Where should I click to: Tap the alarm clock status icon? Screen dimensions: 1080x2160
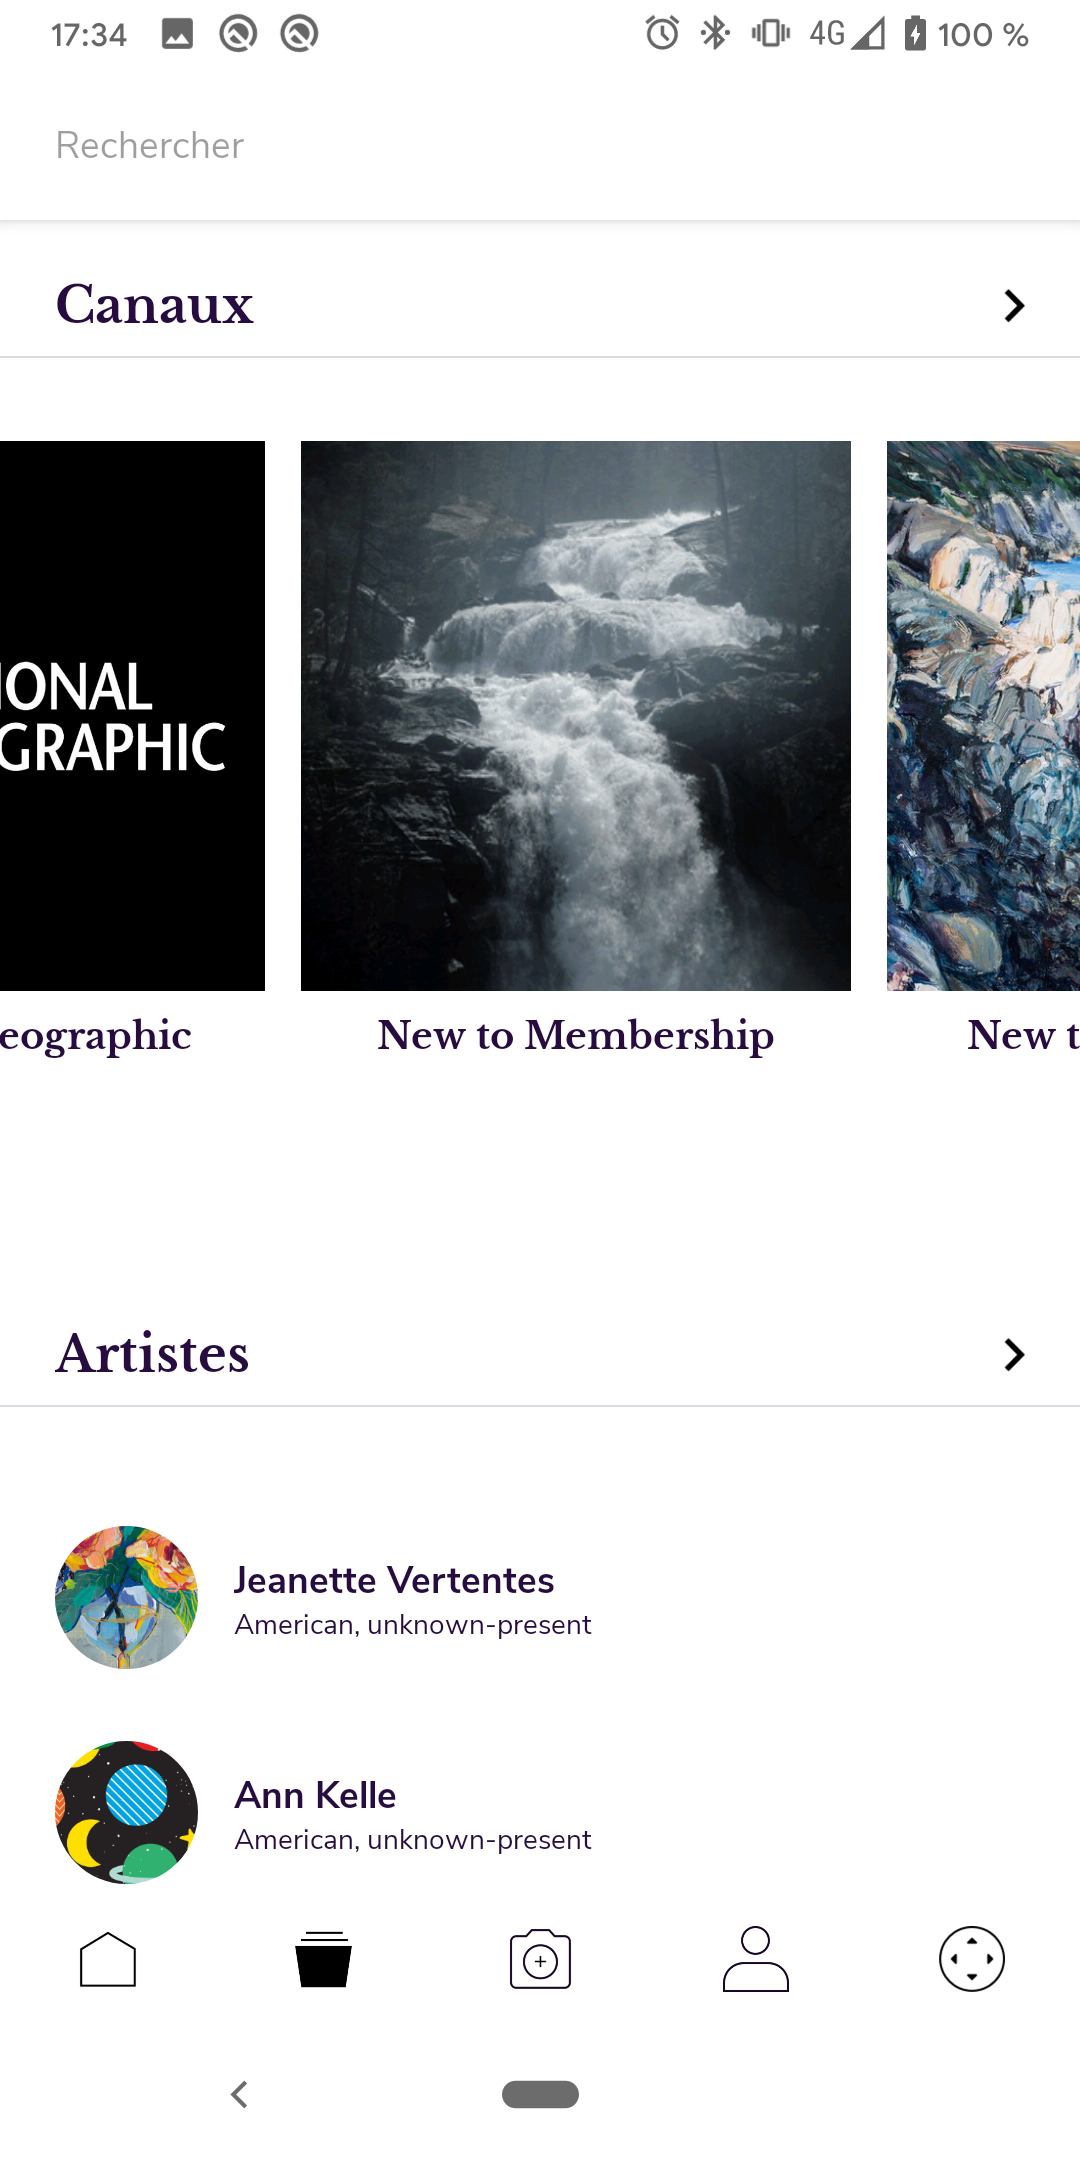click(662, 34)
